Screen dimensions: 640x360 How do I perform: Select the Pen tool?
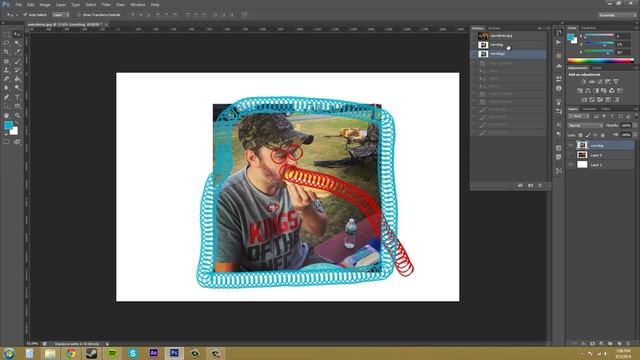(6, 97)
